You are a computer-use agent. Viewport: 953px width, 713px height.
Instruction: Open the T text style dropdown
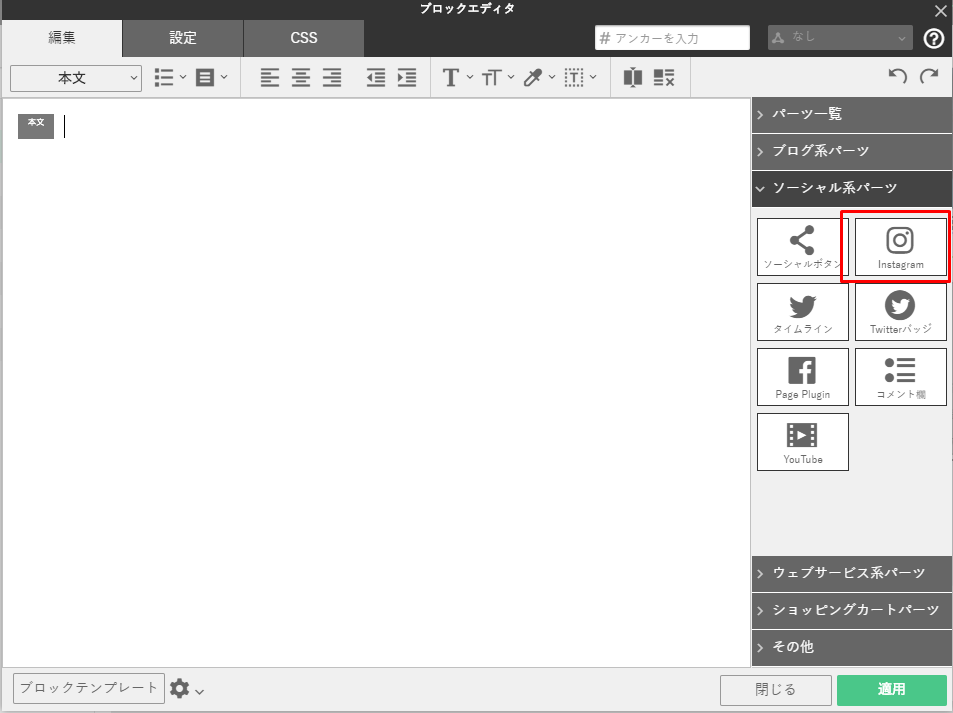coord(457,78)
